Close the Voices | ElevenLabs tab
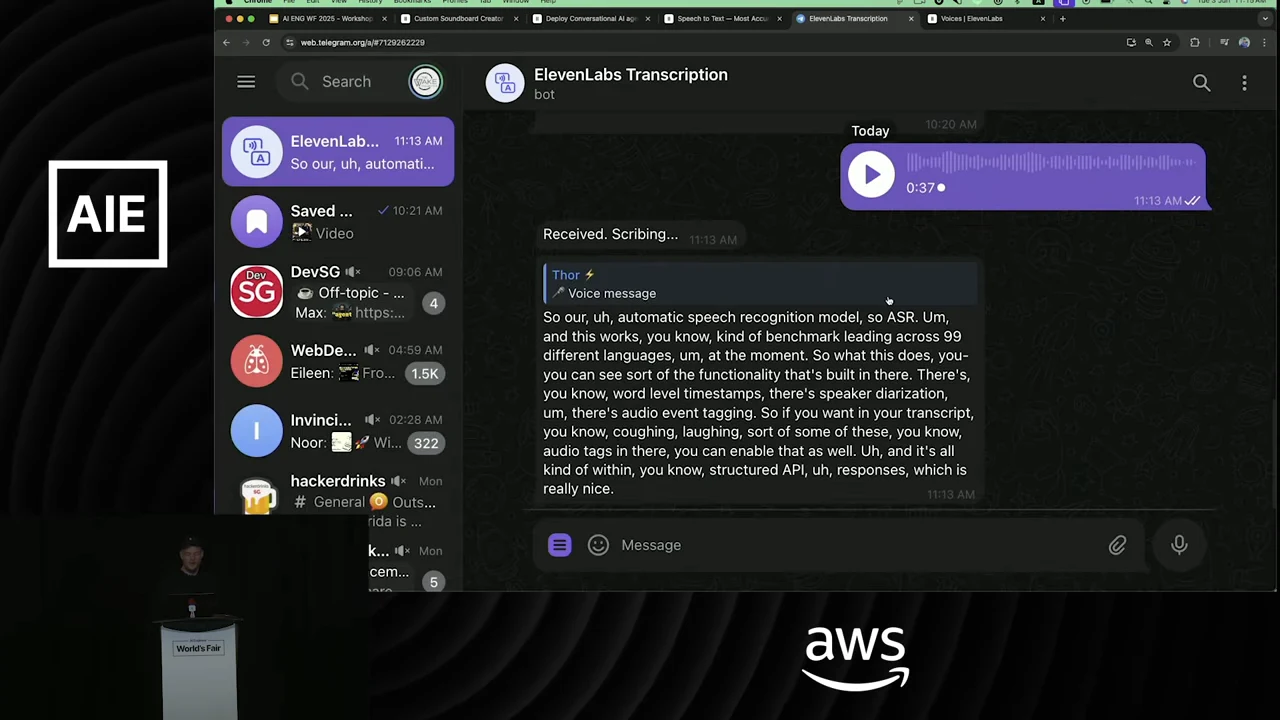The width and height of the screenshot is (1280, 720). click(1043, 18)
